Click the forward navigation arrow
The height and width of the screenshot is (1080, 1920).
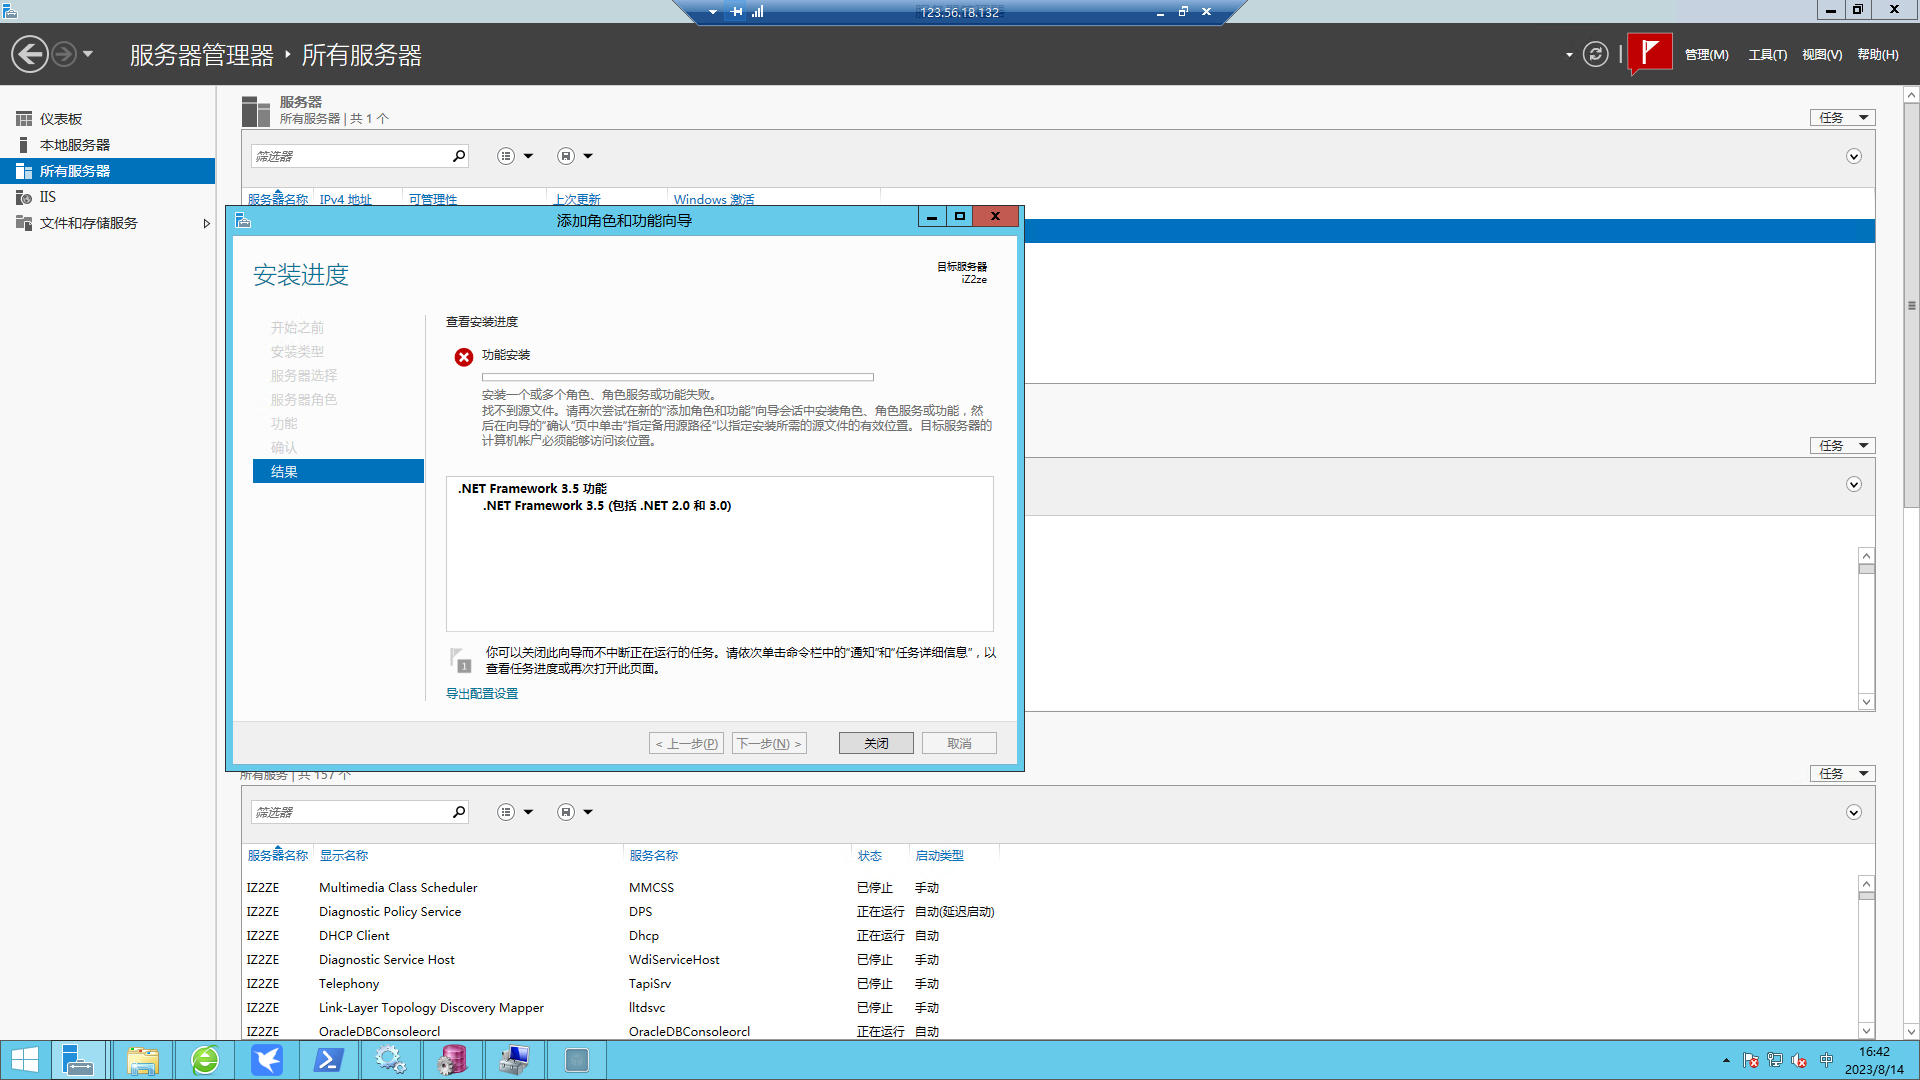click(x=64, y=54)
